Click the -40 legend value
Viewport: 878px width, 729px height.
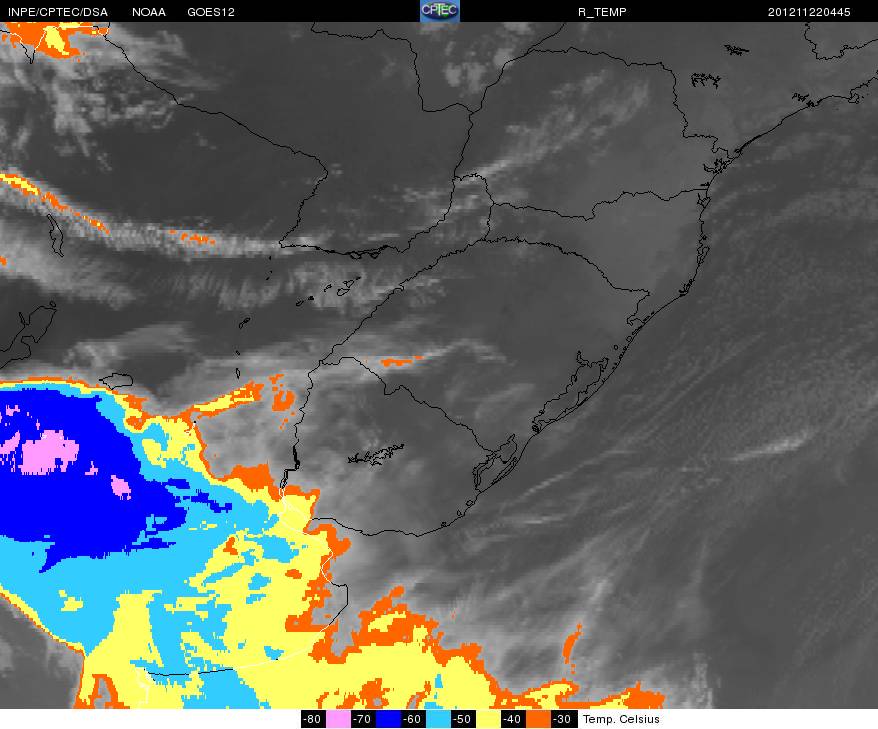(x=512, y=719)
